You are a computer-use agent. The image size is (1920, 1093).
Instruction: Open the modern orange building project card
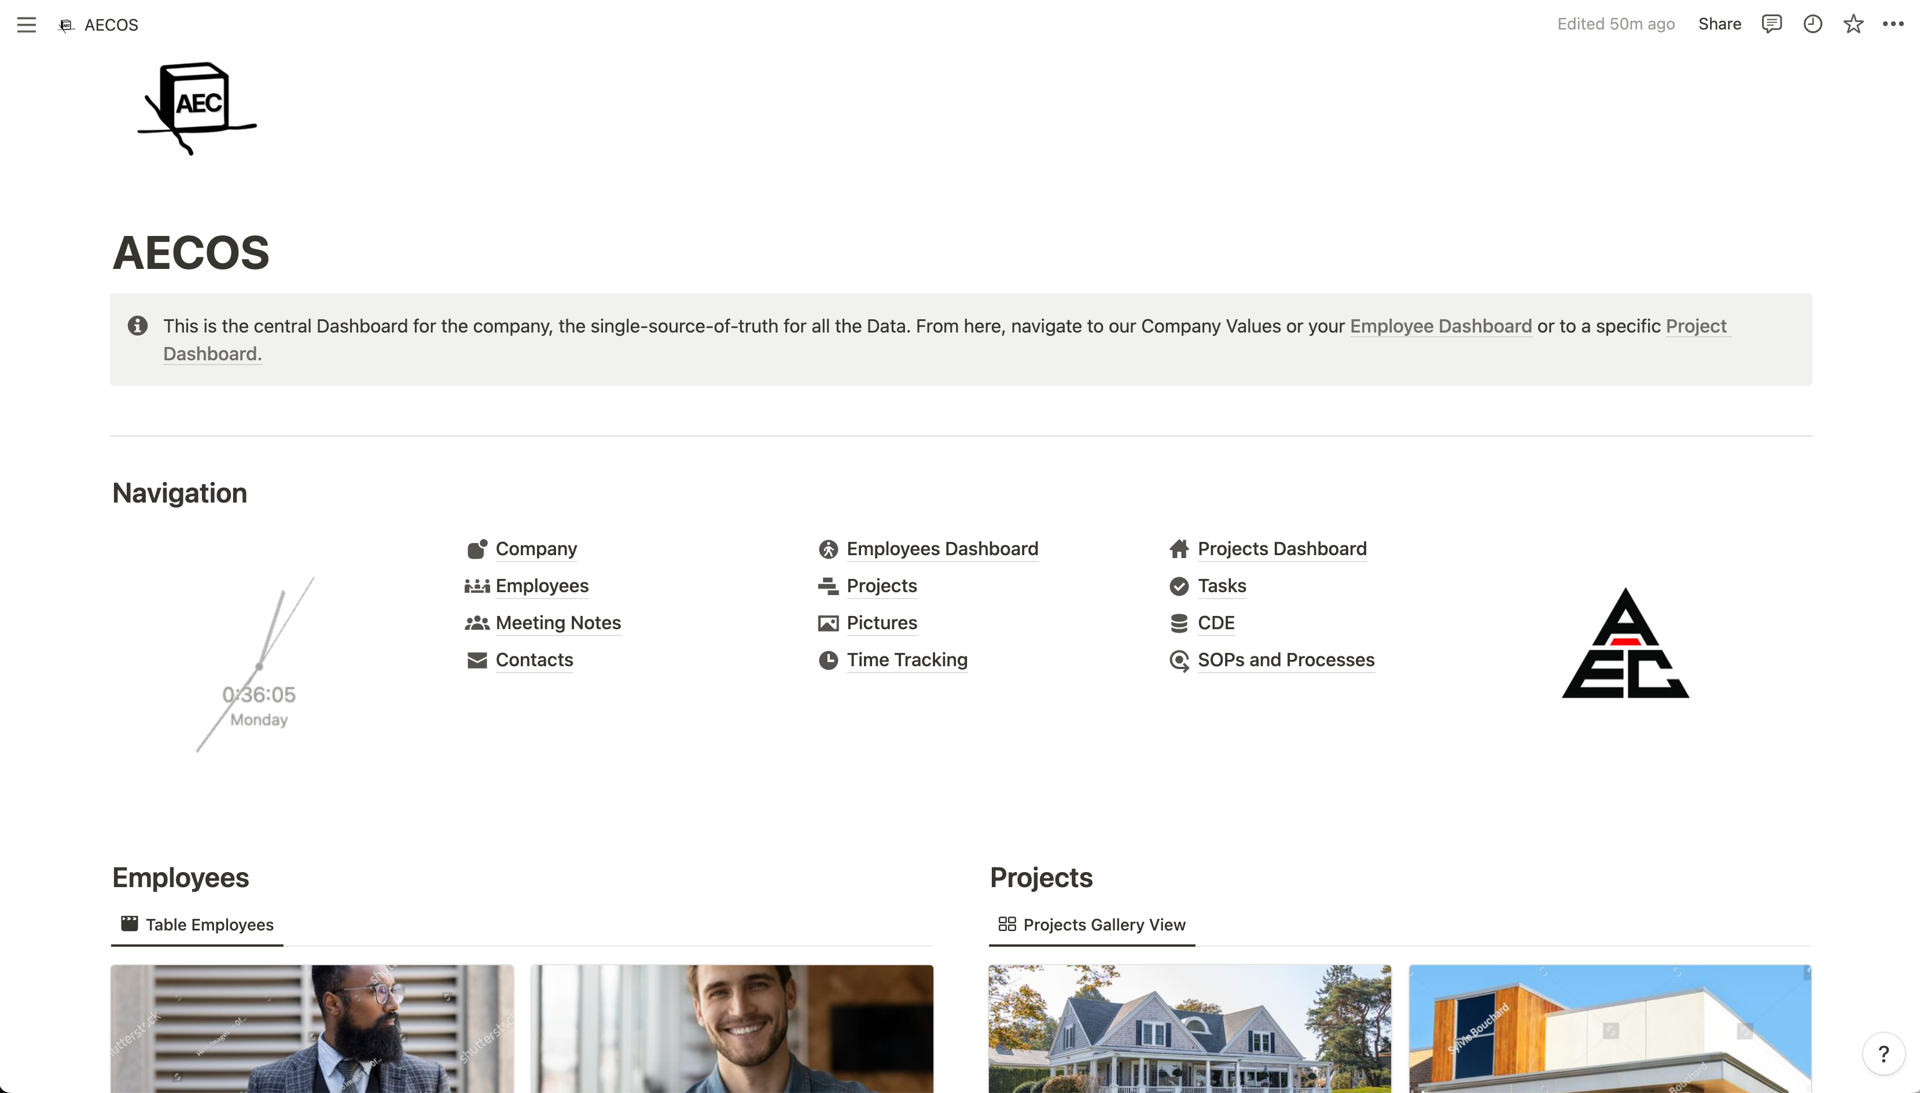click(x=1610, y=1029)
